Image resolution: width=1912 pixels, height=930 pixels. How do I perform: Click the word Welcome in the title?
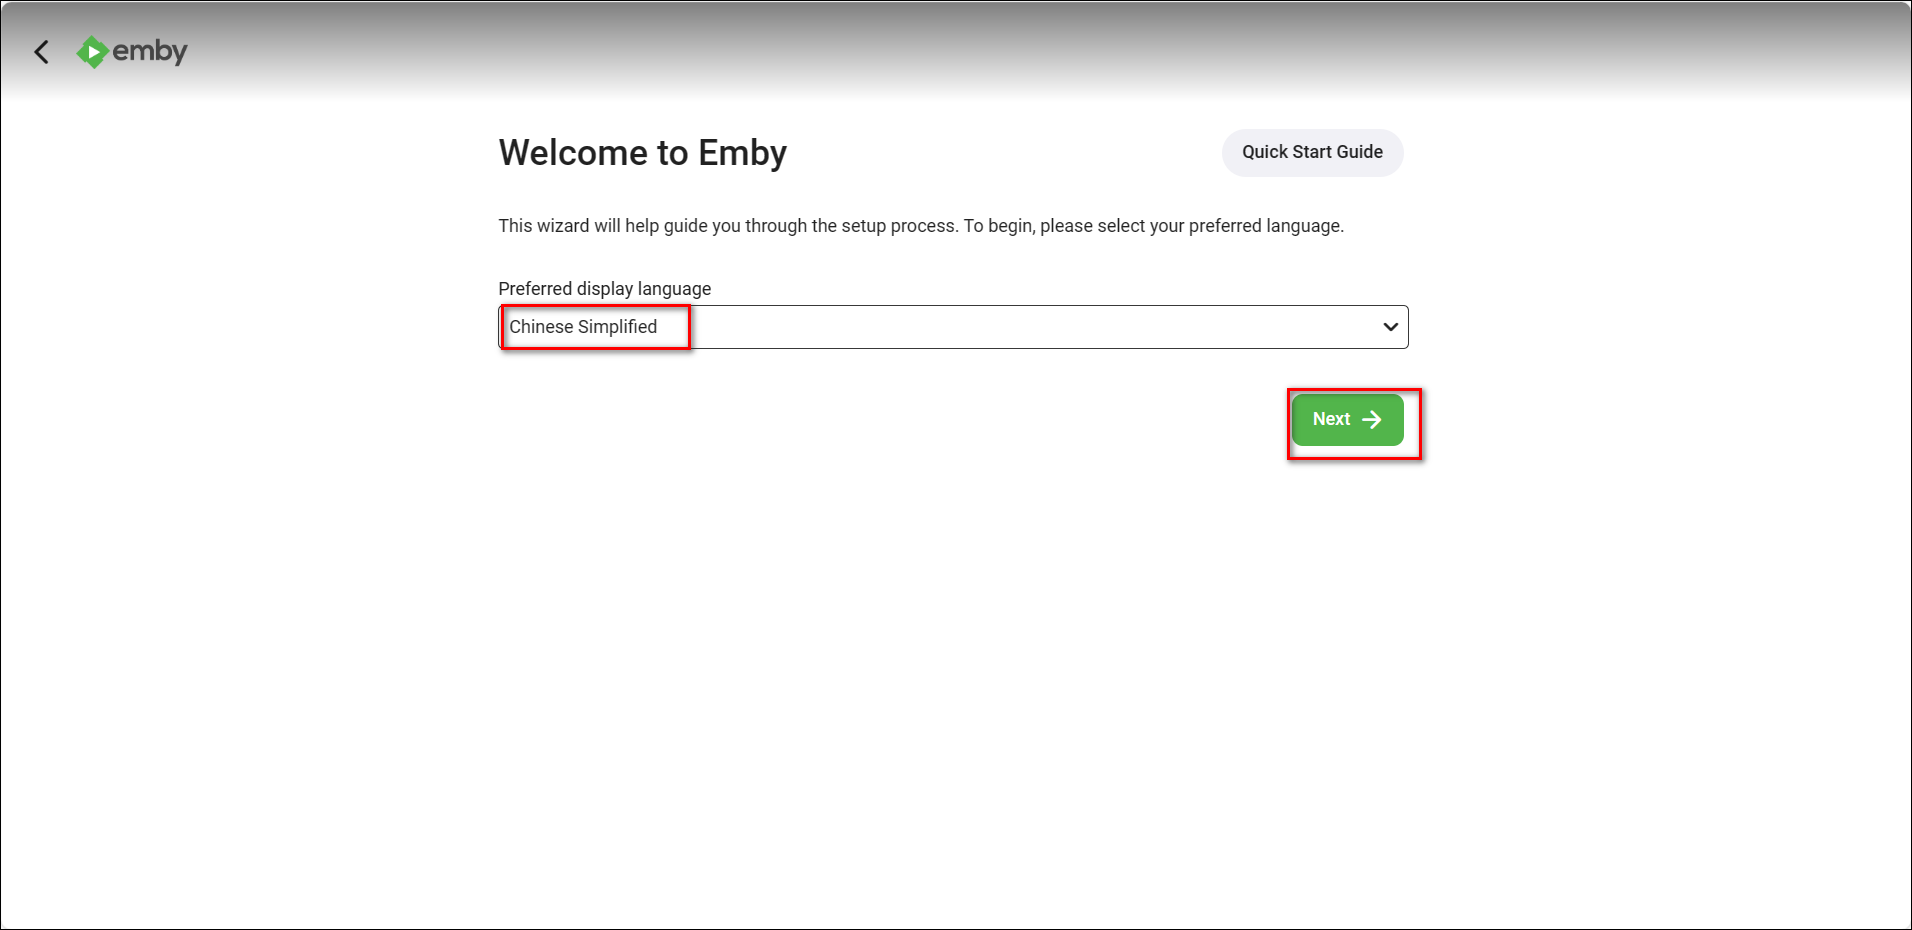[573, 153]
